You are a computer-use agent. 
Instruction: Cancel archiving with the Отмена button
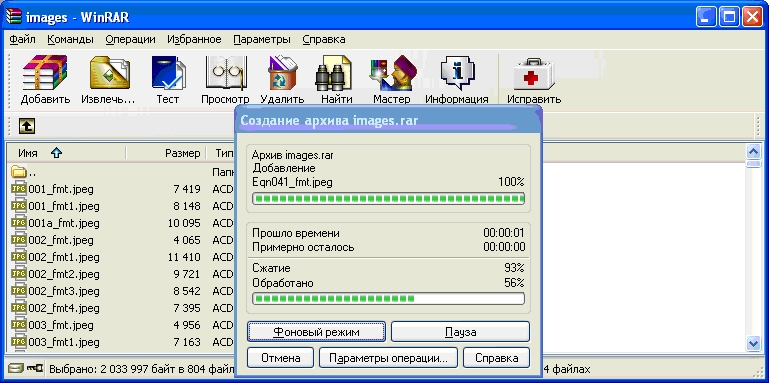click(281, 358)
